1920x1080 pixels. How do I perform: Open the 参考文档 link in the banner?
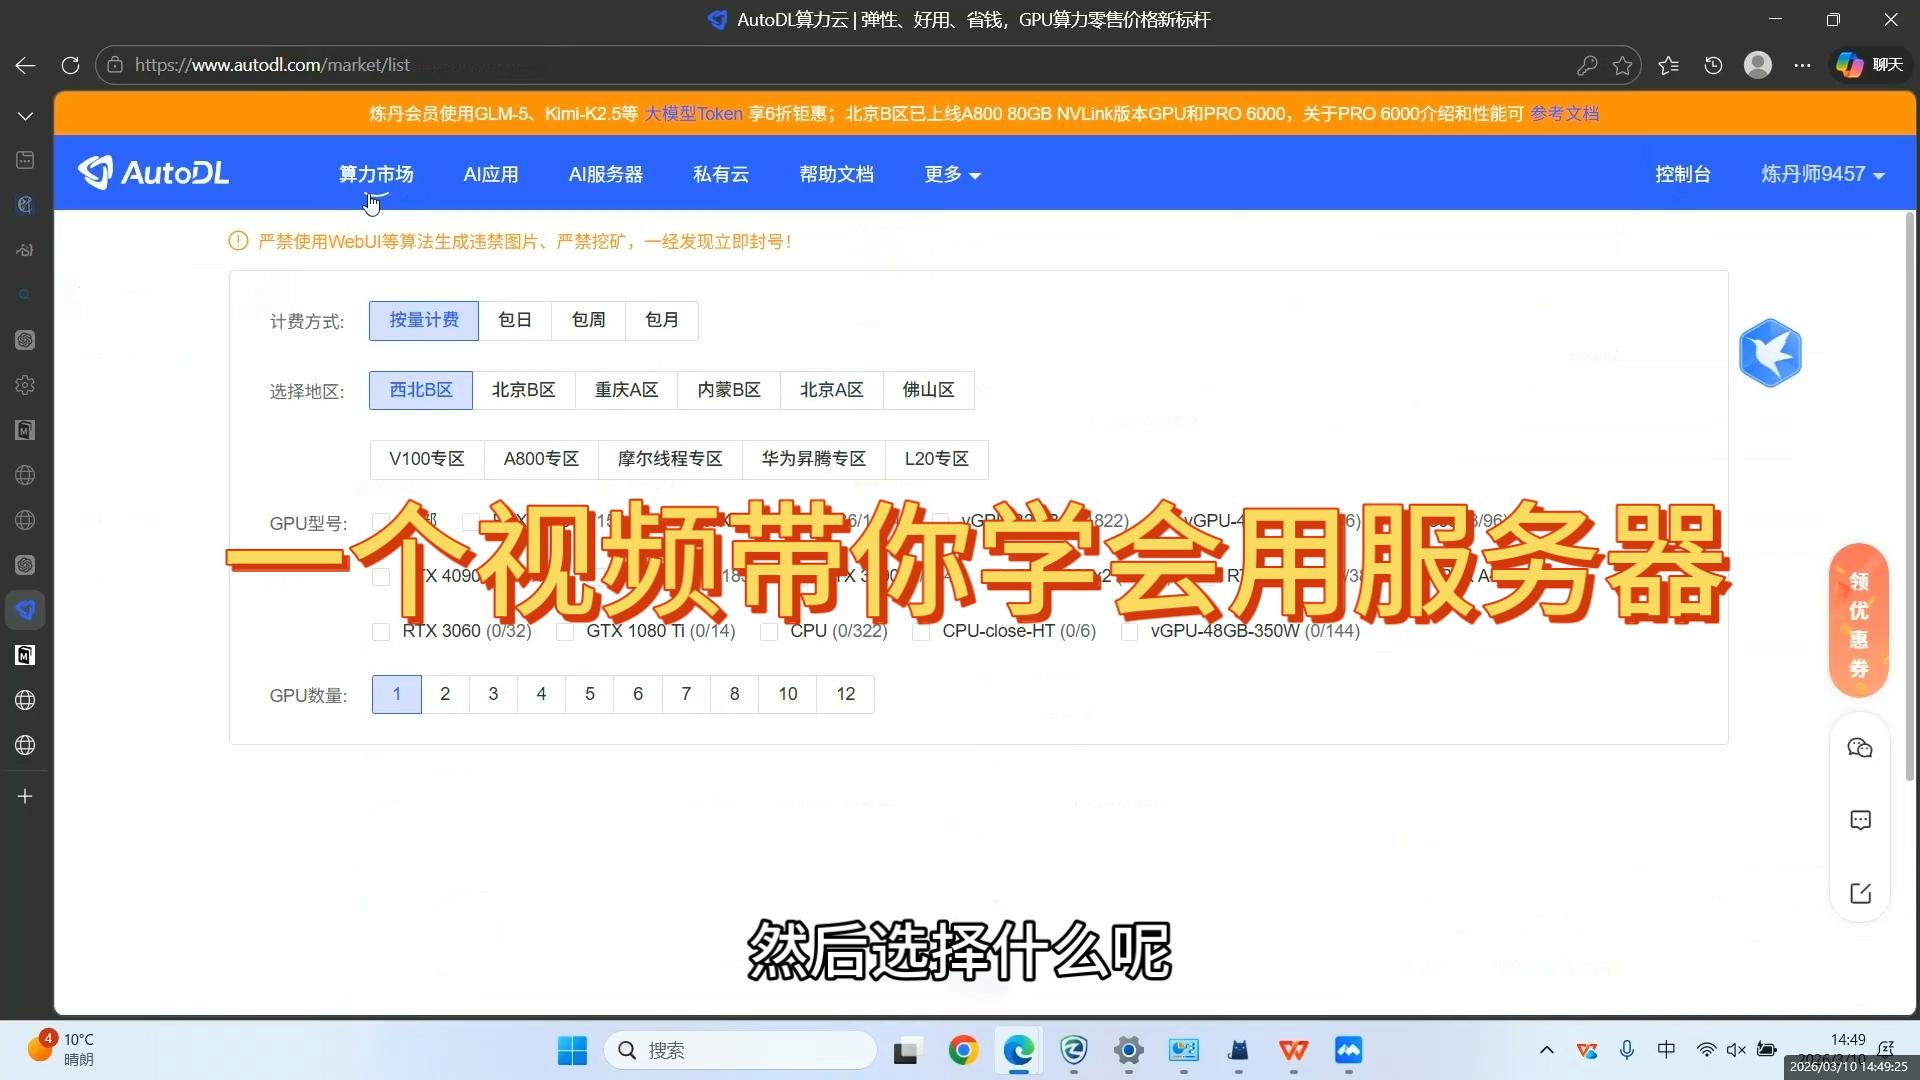click(1564, 114)
